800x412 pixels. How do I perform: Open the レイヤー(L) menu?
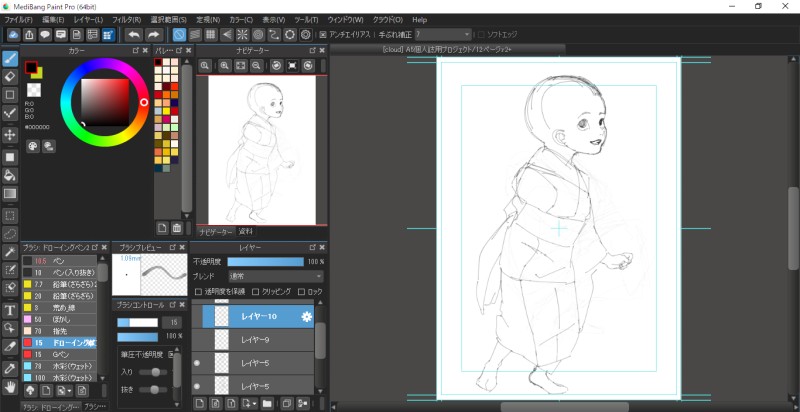[87, 19]
